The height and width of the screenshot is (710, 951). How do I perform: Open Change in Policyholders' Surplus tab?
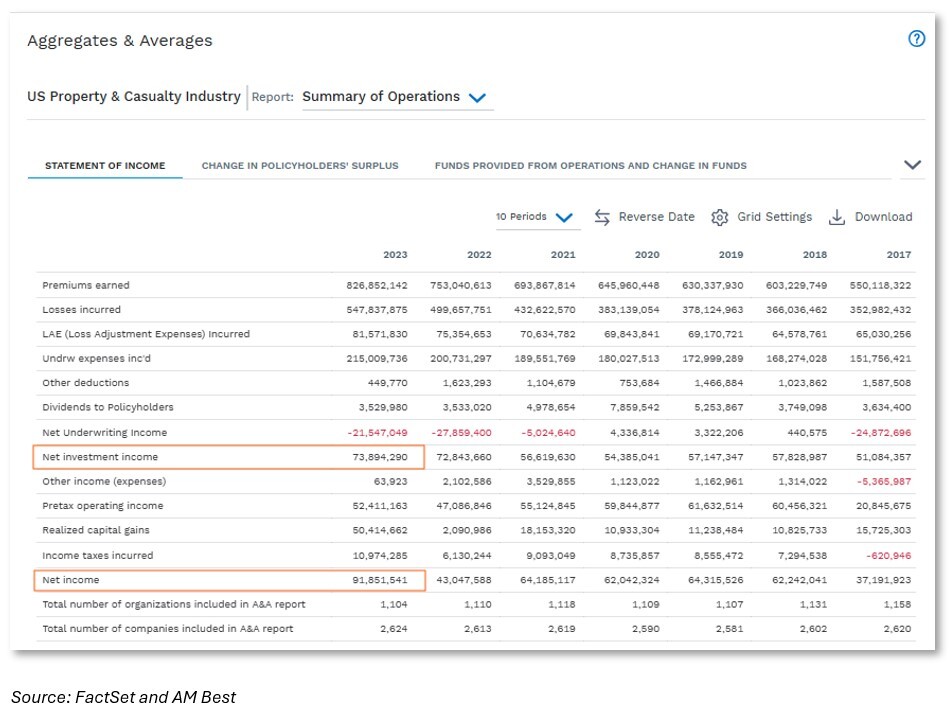click(x=300, y=166)
